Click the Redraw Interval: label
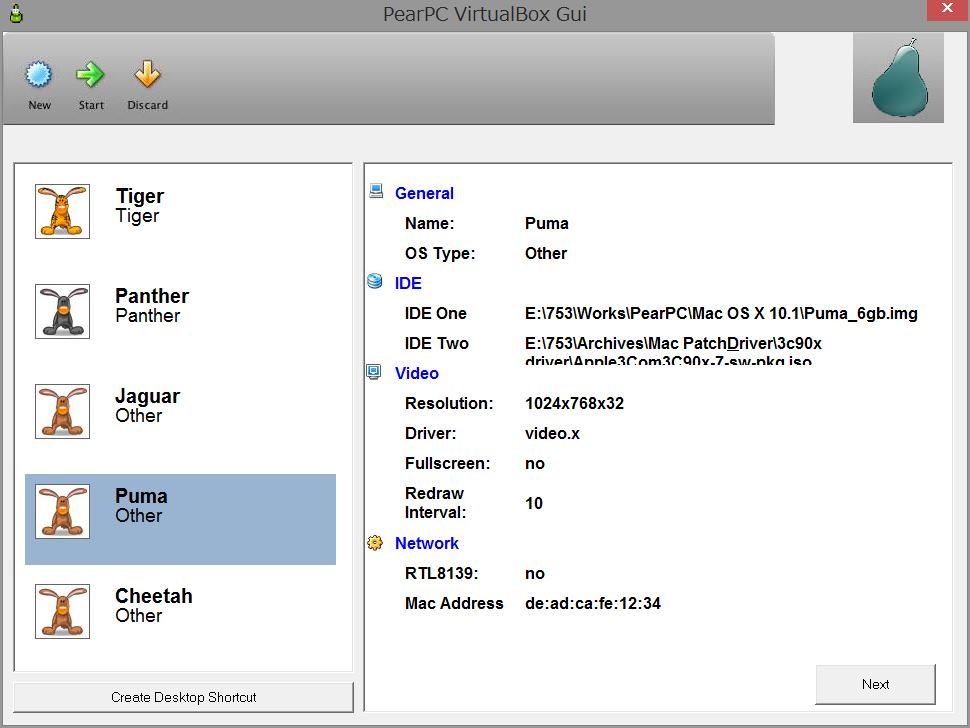 coord(435,503)
